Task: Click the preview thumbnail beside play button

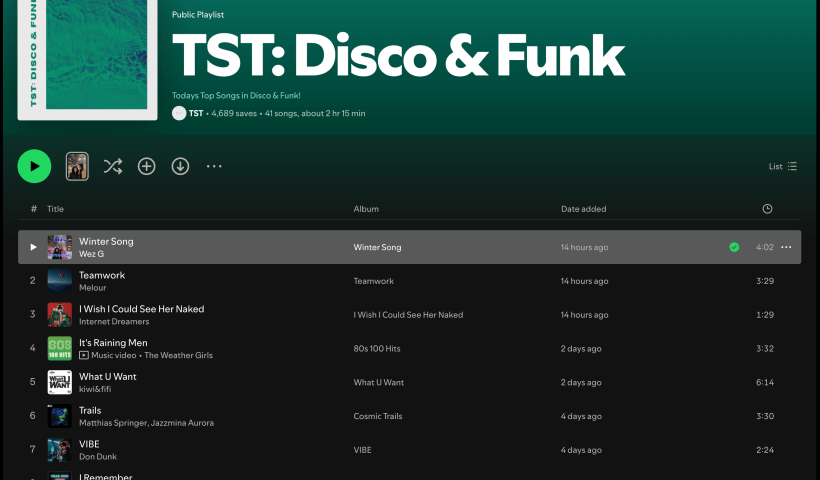Action: click(77, 166)
